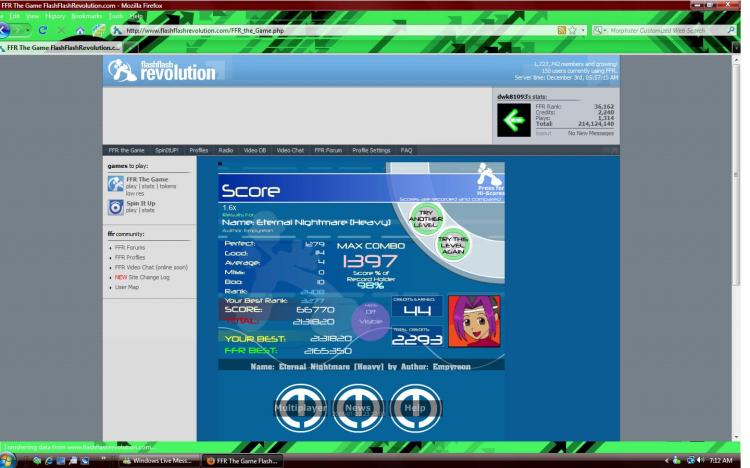Go to the home page icon
This screenshot has width=750, height=468.
[80, 31]
